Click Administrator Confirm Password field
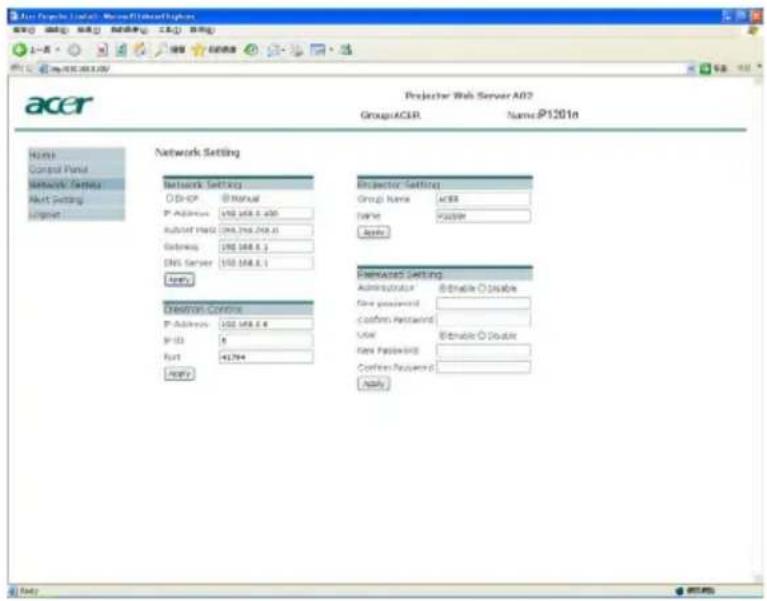This screenshot has height=601, width=767. coord(483,319)
